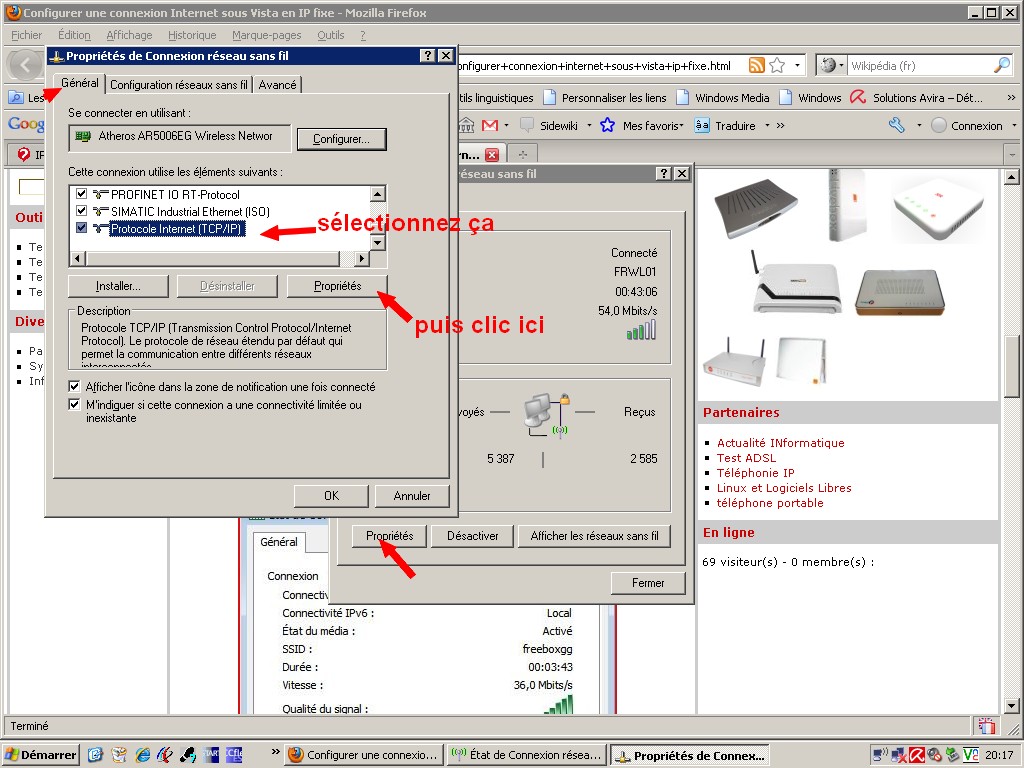Click the Configurer... button
Viewport: 1024px width, 768px height.
[x=341, y=139]
